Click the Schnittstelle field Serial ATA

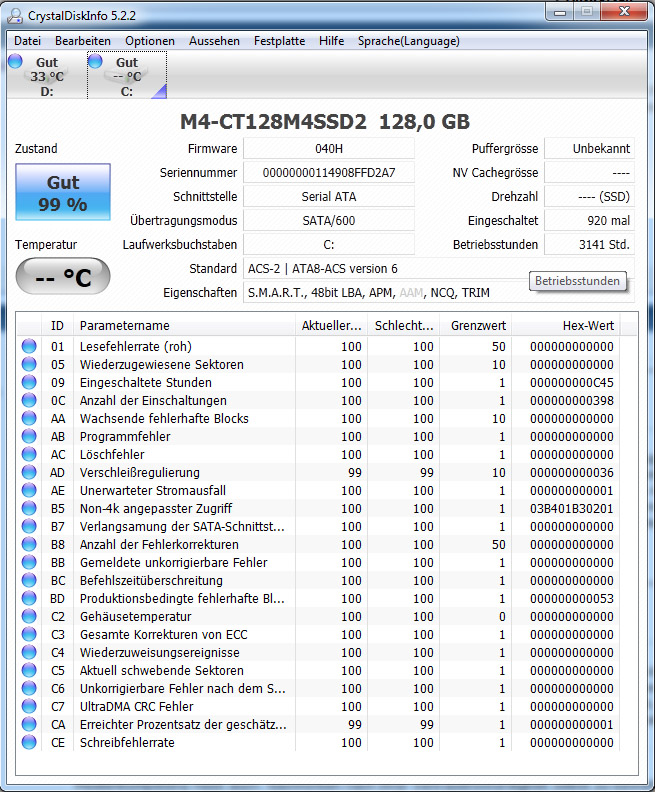(329, 196)
